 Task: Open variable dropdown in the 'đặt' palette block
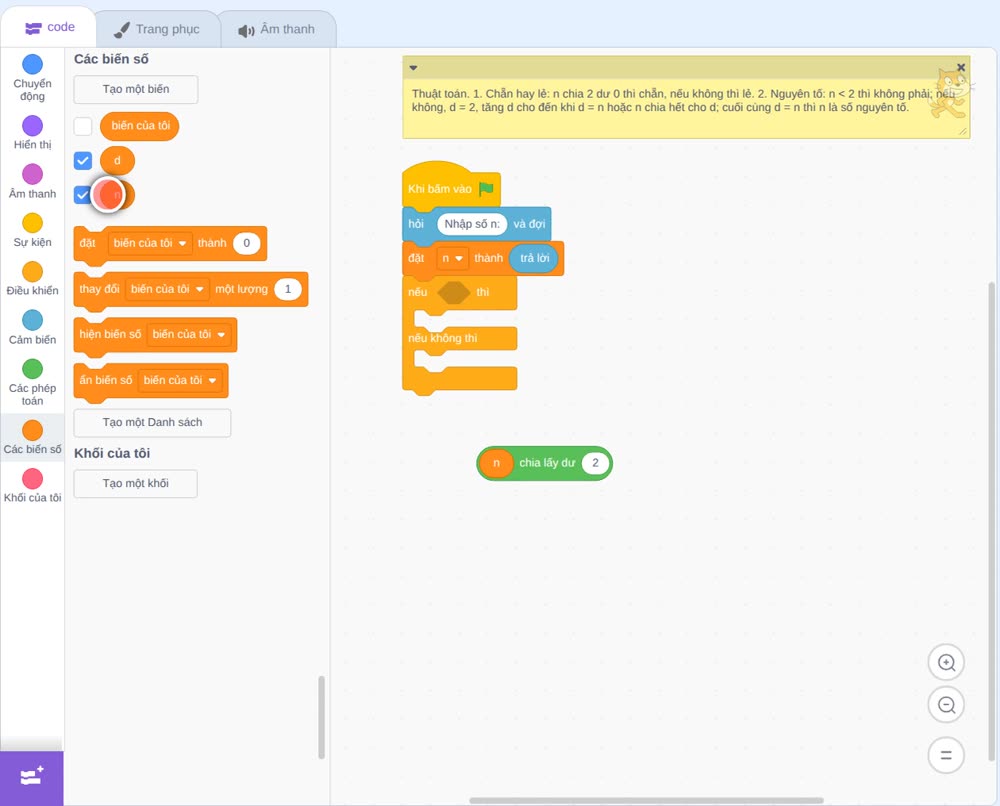pos(150,243)
